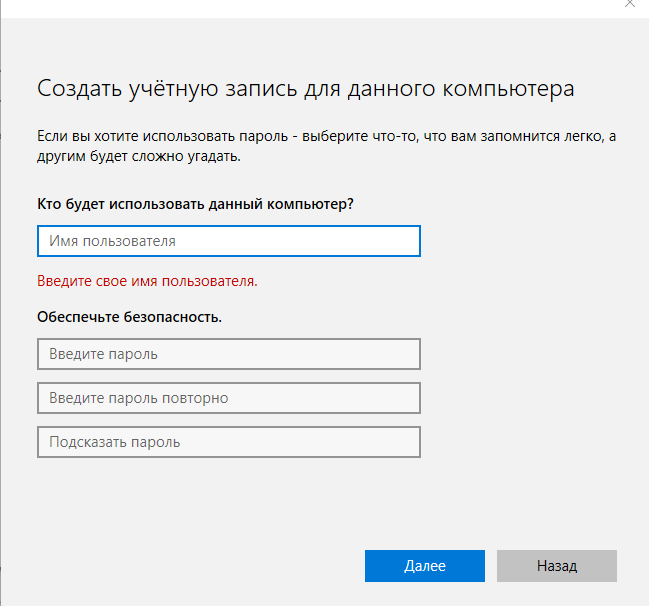Click the "Имя пользователя" username field
This screenshot has height=606, width=649.
pos(228,241)
